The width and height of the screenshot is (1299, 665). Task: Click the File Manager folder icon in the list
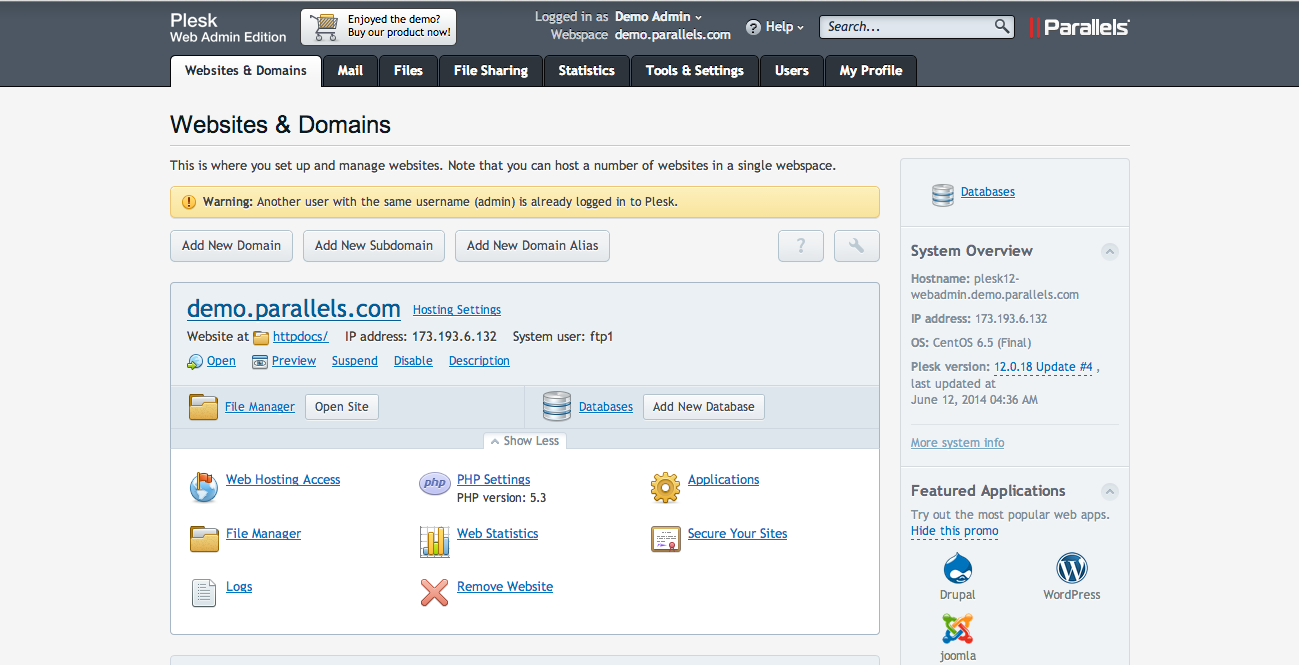coord(204,540)
